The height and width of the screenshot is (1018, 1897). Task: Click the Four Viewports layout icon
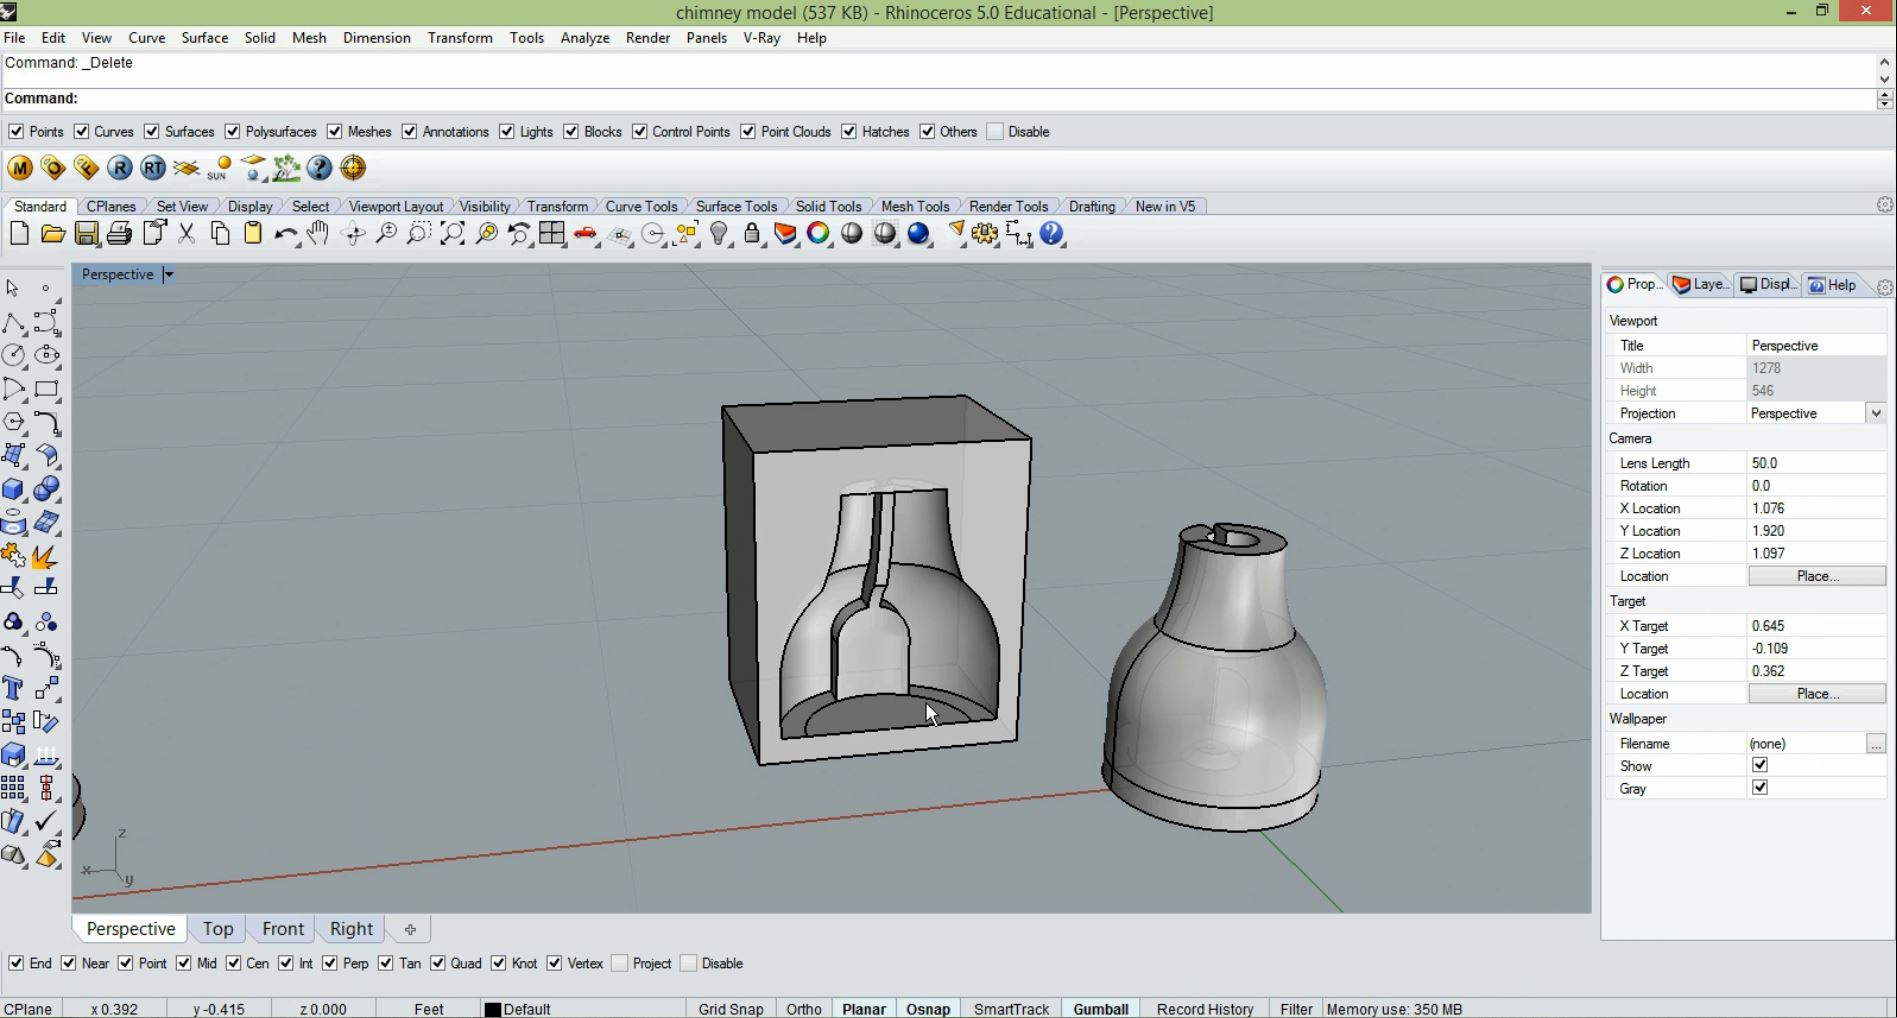point(552,234)
